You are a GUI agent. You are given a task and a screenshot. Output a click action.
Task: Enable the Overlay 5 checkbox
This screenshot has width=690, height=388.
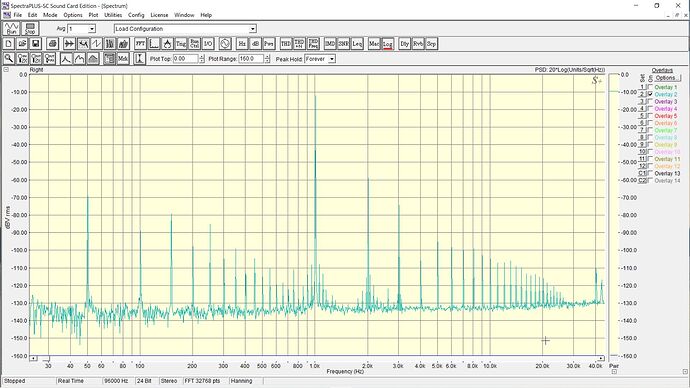tap(650, 116)
